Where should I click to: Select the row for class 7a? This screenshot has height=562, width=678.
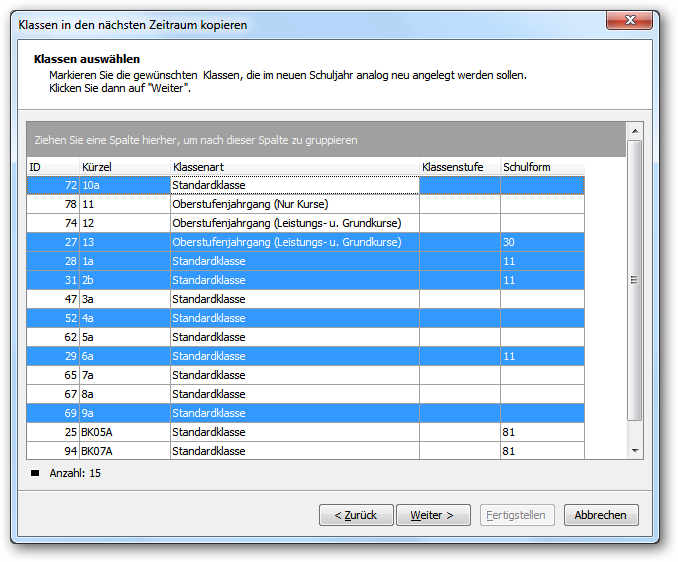(305, 375)
